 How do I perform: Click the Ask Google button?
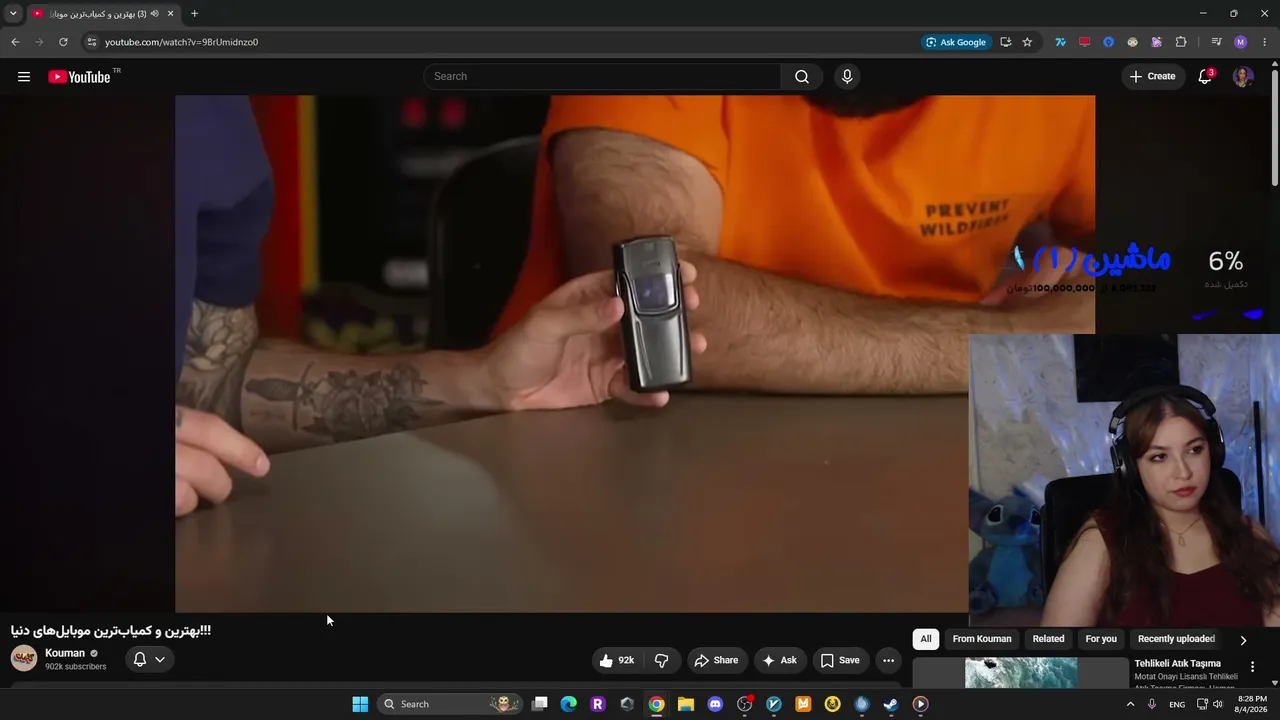pos(956,42)
